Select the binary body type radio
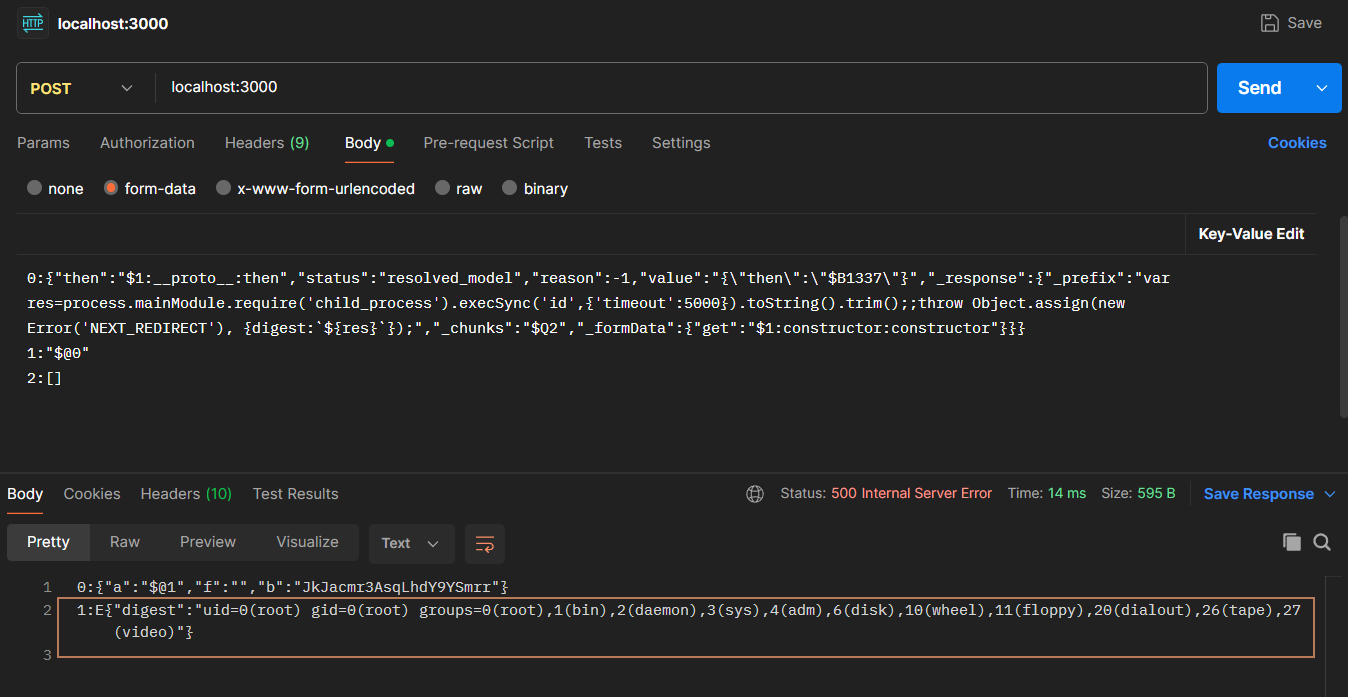The width and height of the screenshot is (1348, 697). (x=510, y=188)
